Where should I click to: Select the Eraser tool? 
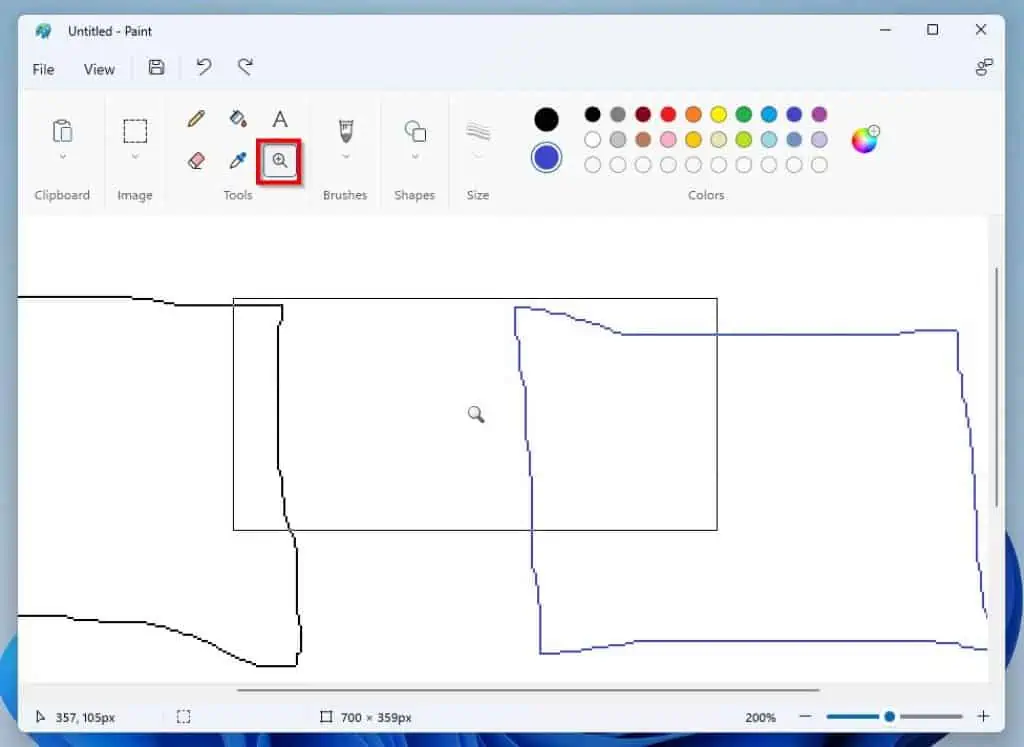click(194, 160)
